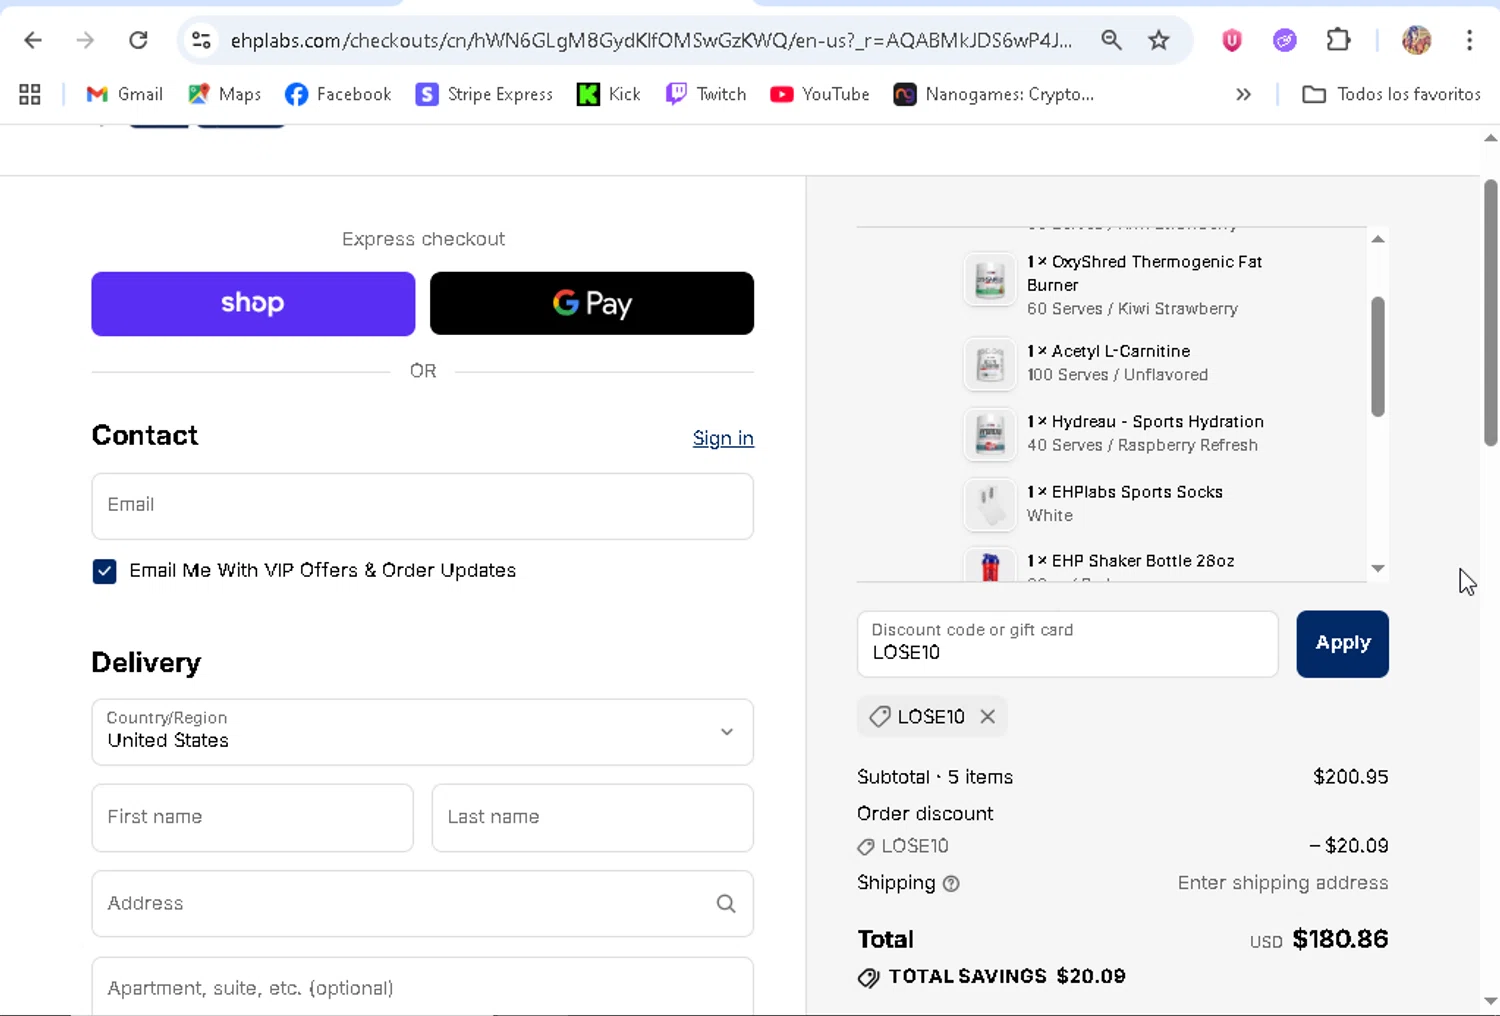Viewport: 1500px width, 1016px height.
Task: Click the order list scroll-up arrow
Action: 1378,239
